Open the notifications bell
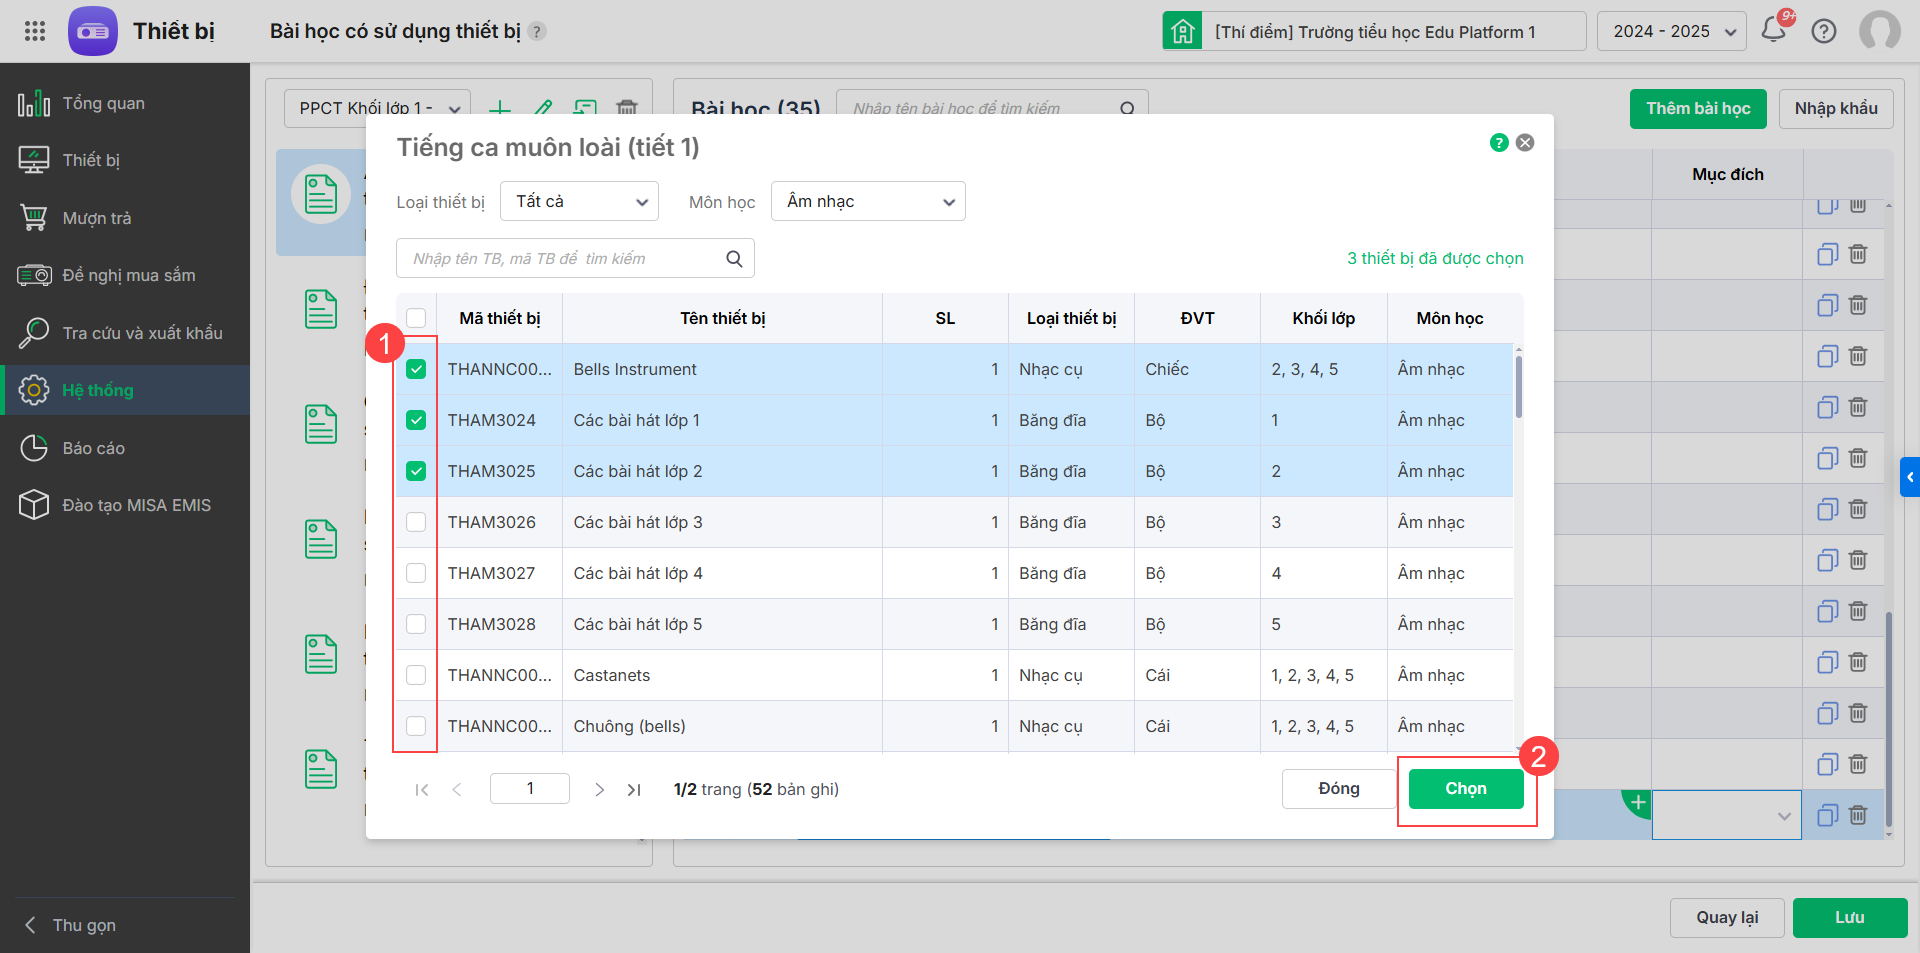 tap(1774, 30)
